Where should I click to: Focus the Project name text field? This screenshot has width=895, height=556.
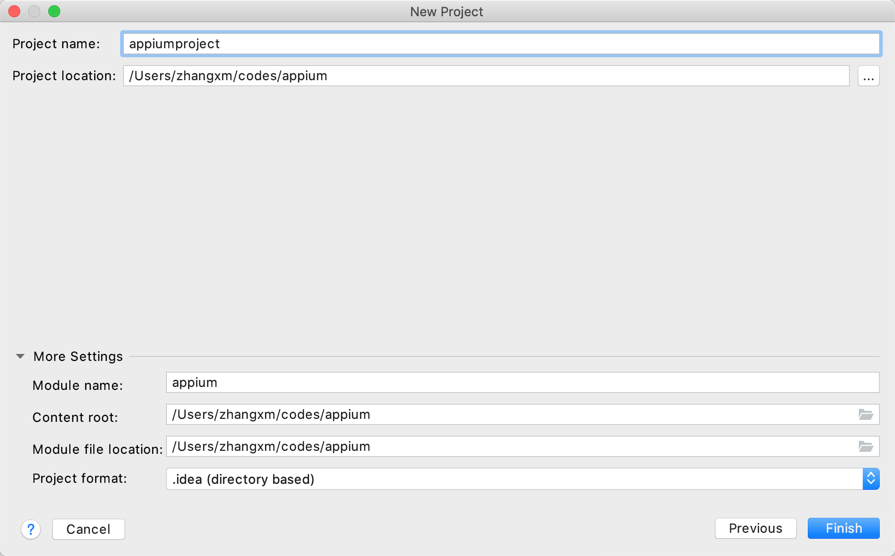500,44
